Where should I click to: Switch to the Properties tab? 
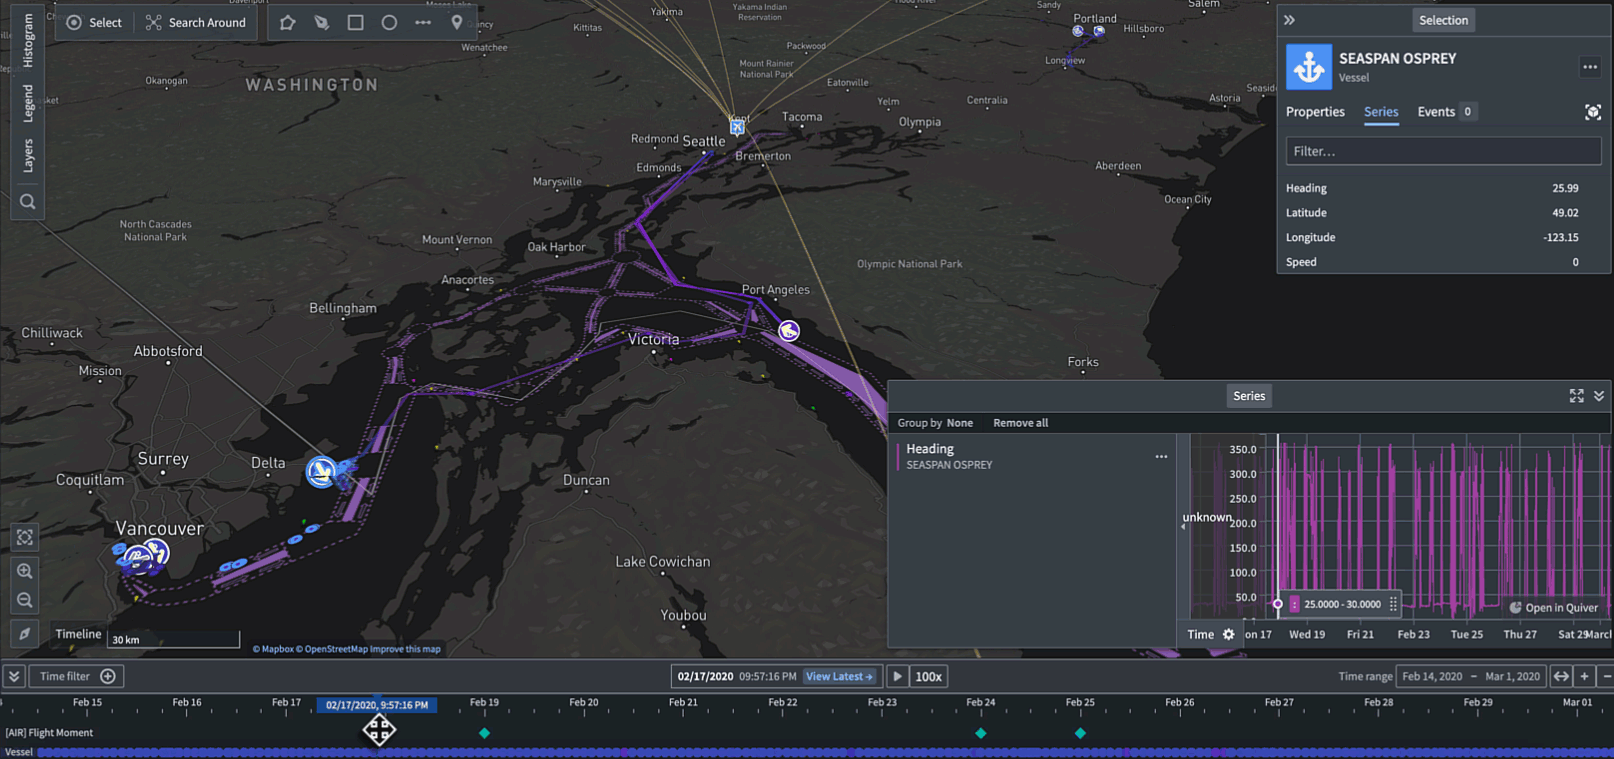tap(1315, 112)
